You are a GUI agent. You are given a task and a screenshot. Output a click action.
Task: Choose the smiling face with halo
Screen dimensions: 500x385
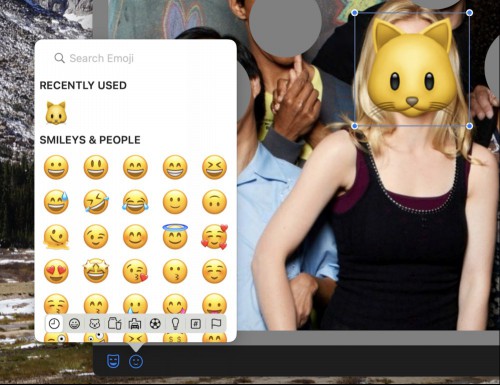pos(175,236)
